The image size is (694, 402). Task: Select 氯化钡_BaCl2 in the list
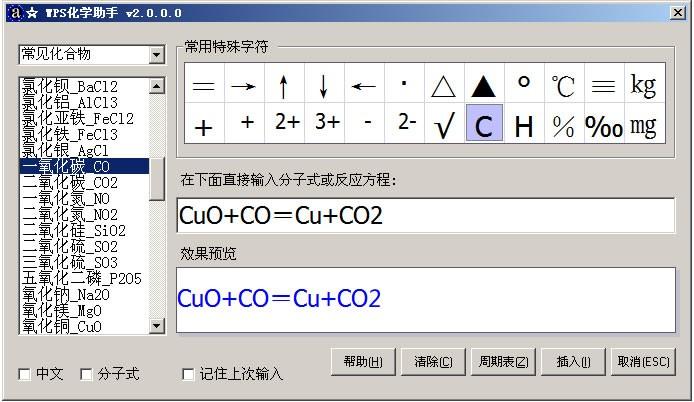(85, 86)
